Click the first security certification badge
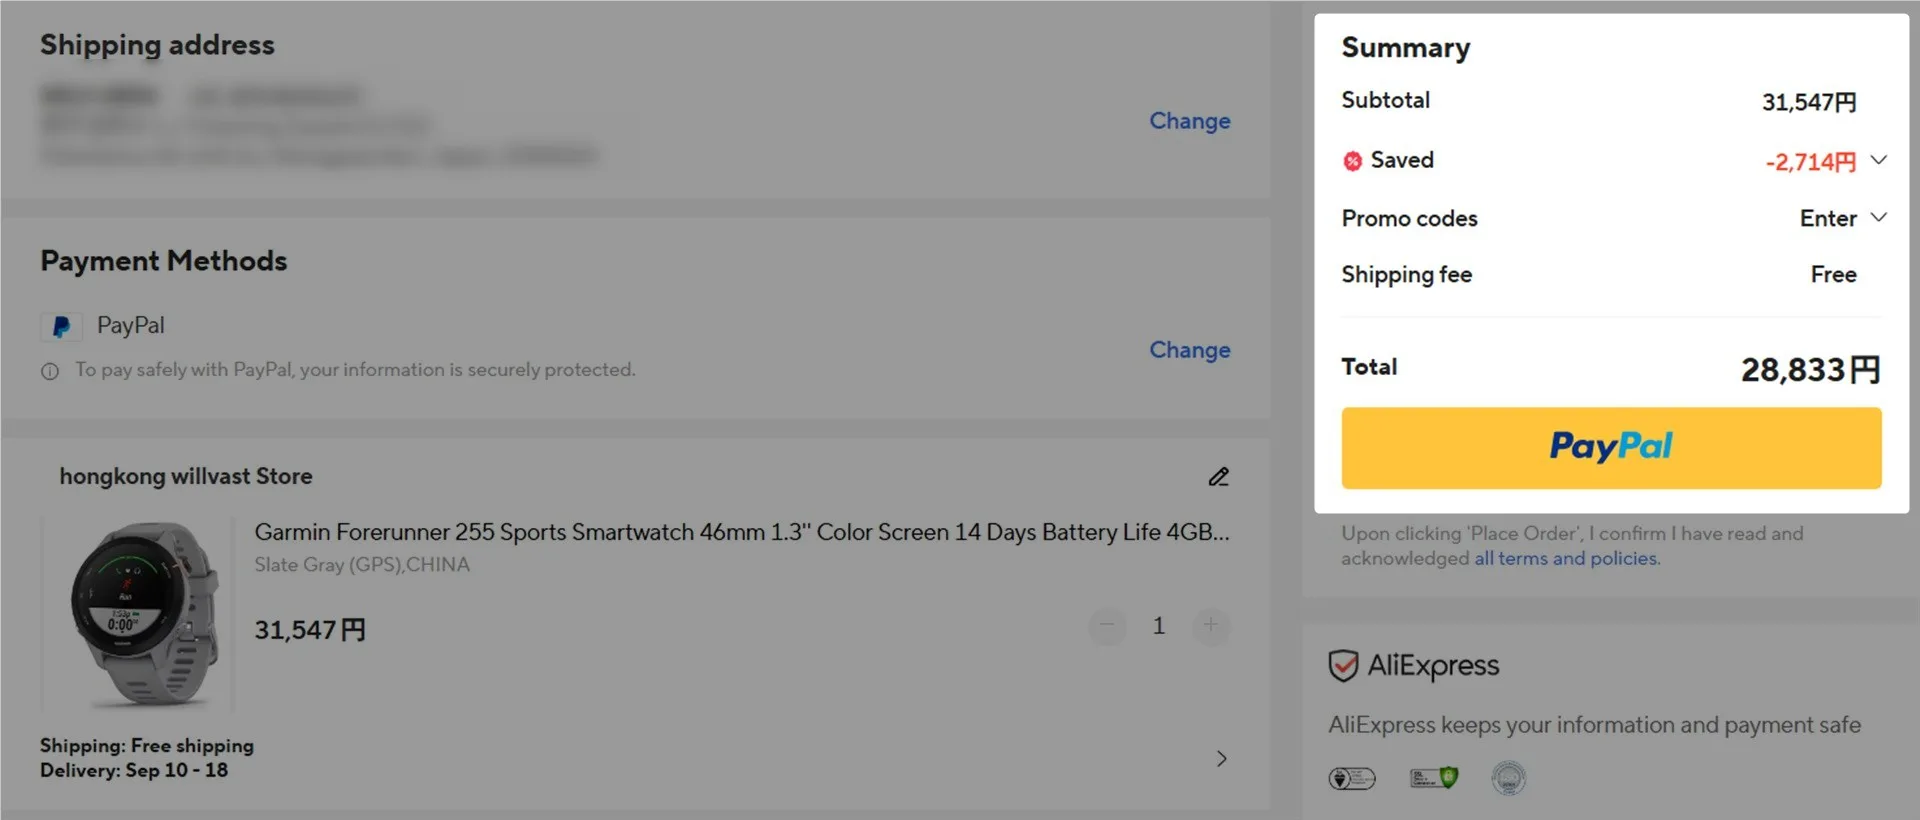The height and width of the screenshot is (820, 1920). coord(1352,778)
